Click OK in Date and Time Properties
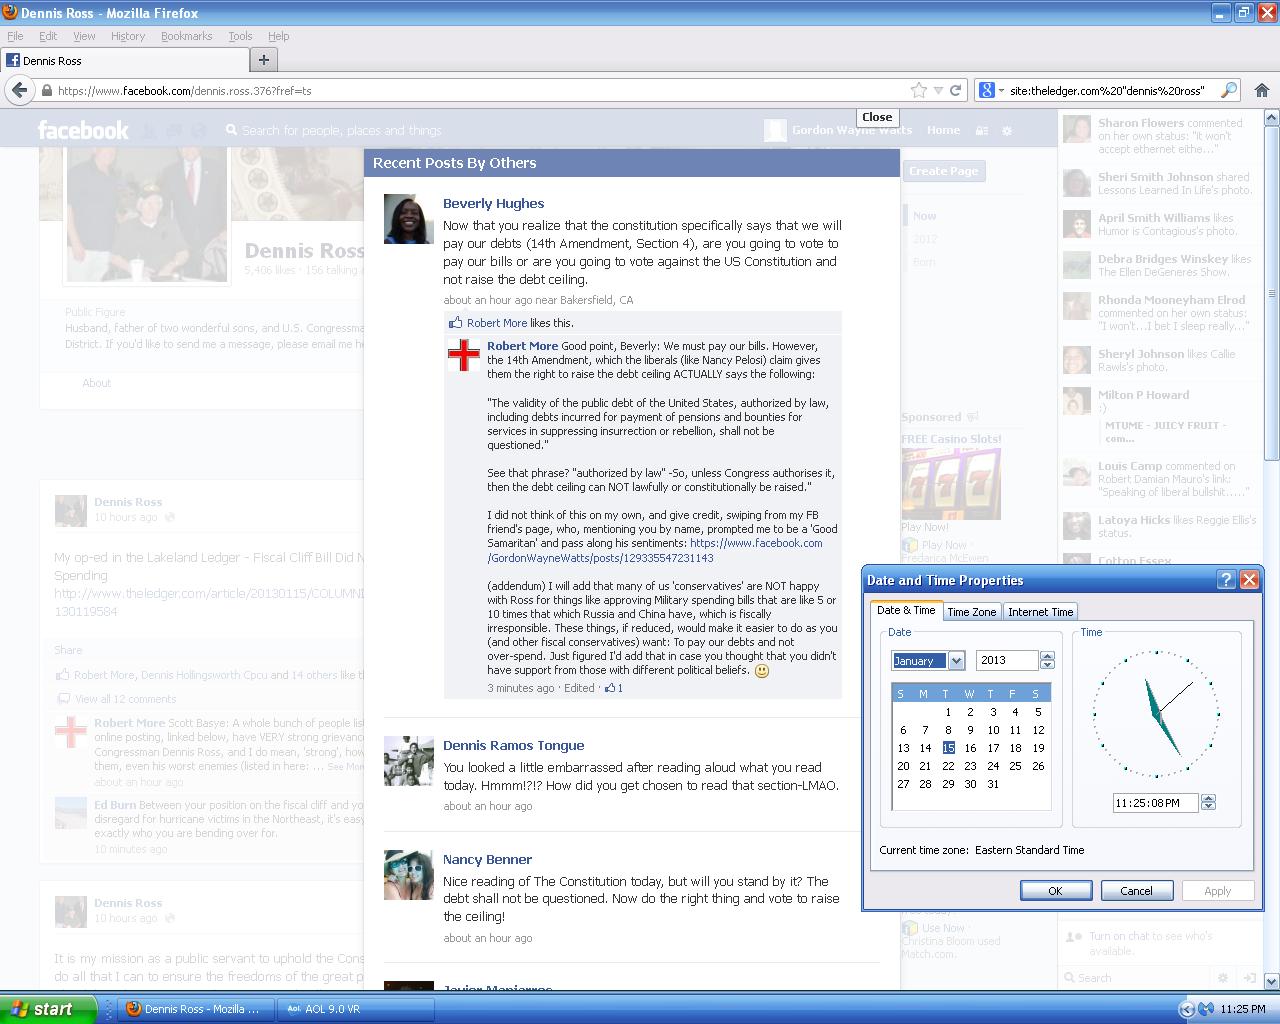 click(x=1056, y=891)
